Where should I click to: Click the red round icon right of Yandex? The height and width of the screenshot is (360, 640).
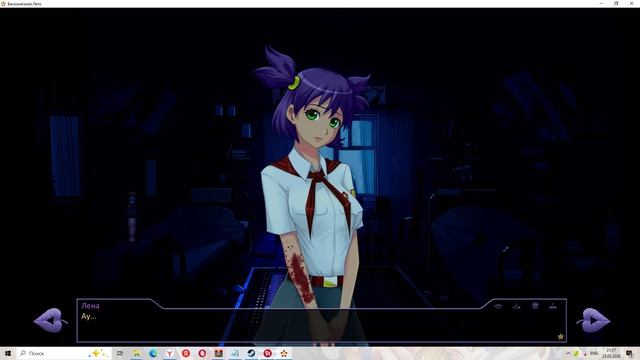[186, 353]
